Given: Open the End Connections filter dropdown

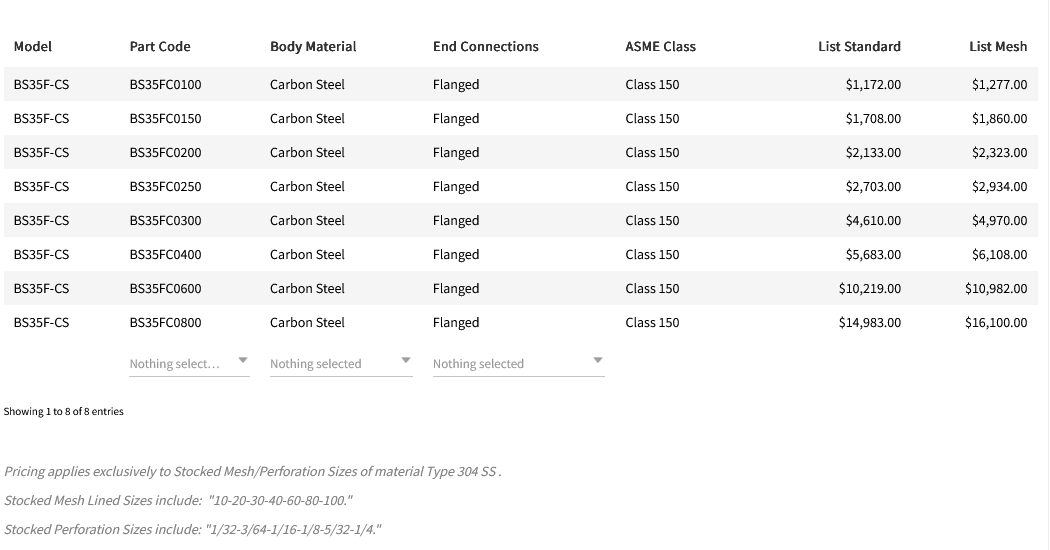Looking at the screenshot, I should click(x=518, y=364).
